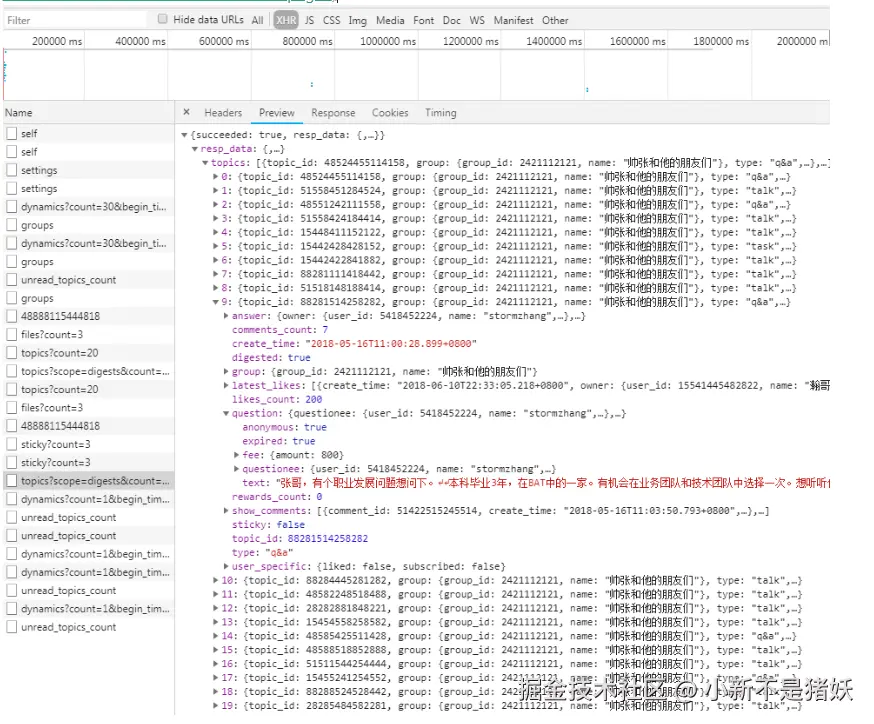Click the icon beside settings request
The height and width of the screenshot is (724, 874).
coord(12,170)
